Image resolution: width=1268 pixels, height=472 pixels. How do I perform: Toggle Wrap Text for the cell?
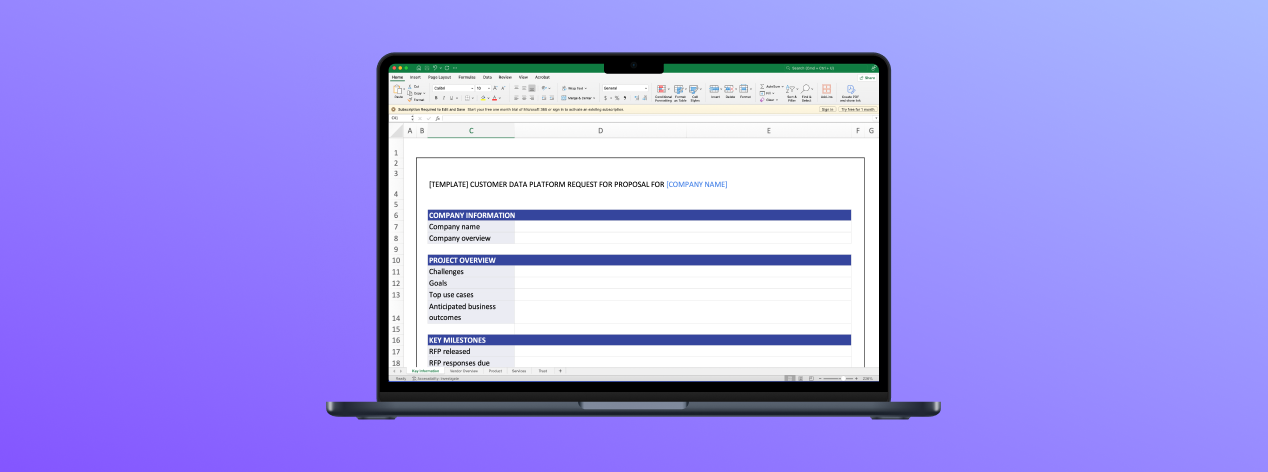click(571, 88)
